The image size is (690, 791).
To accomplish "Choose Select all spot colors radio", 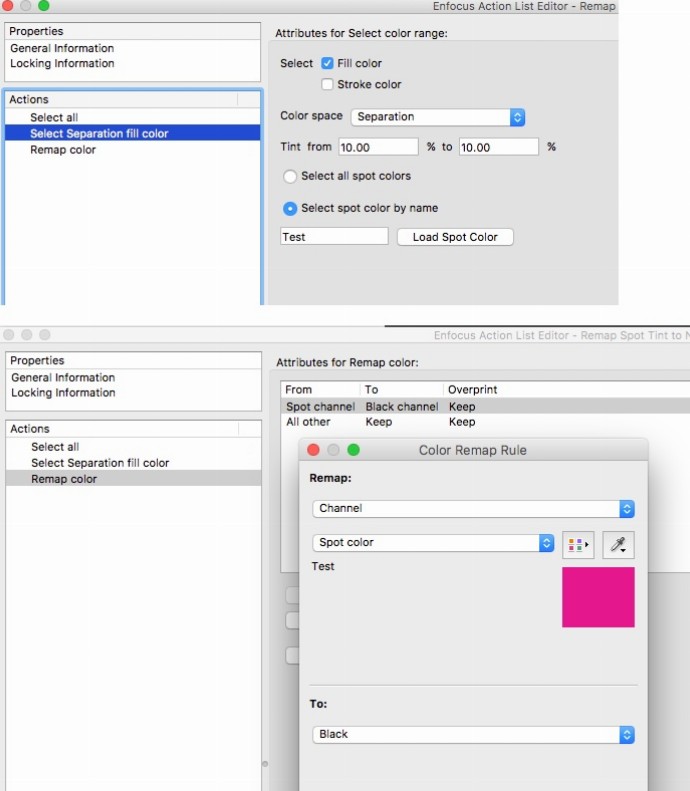I will (290, 176).
